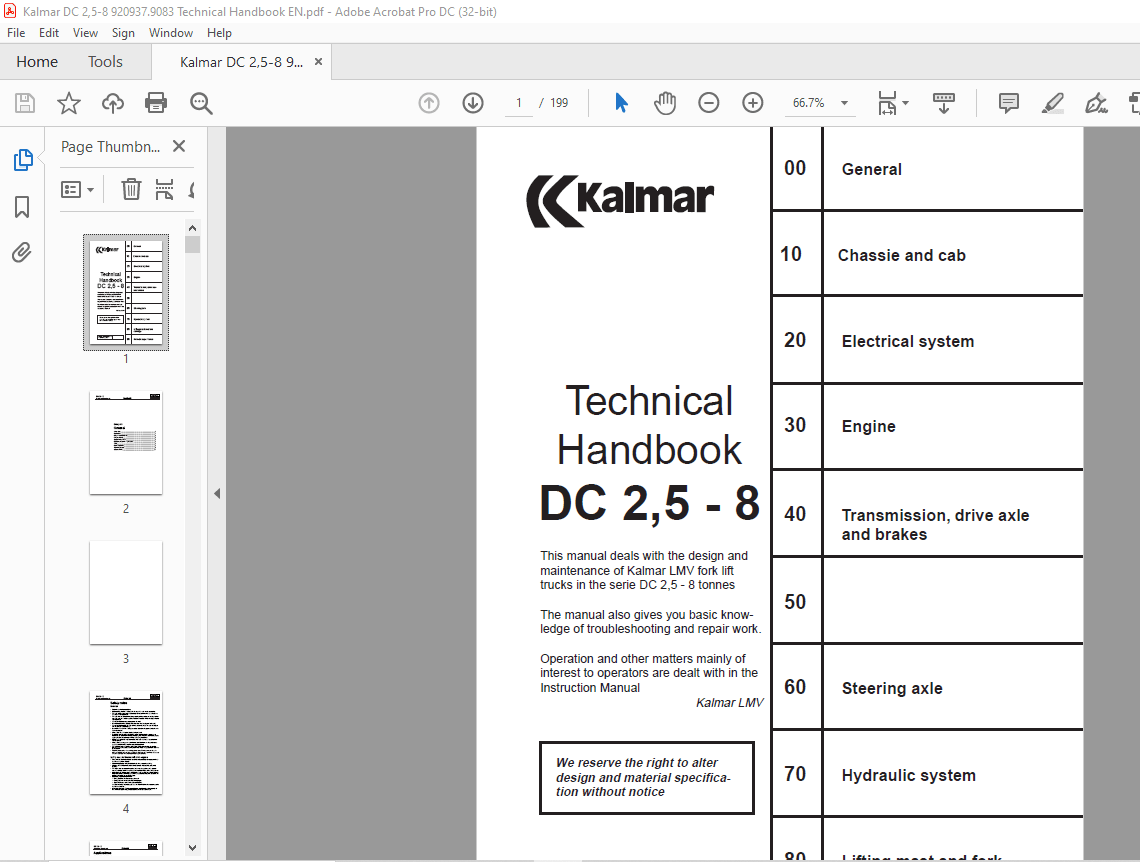Zoom out using the minus button
This screenshot has width=1140, height=862.
[x=708, y=102]
